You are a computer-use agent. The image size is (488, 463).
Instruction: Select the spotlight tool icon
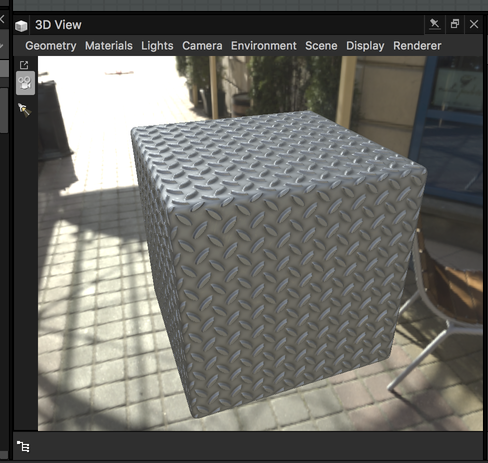pyautogui.click(x=24, y=110)
